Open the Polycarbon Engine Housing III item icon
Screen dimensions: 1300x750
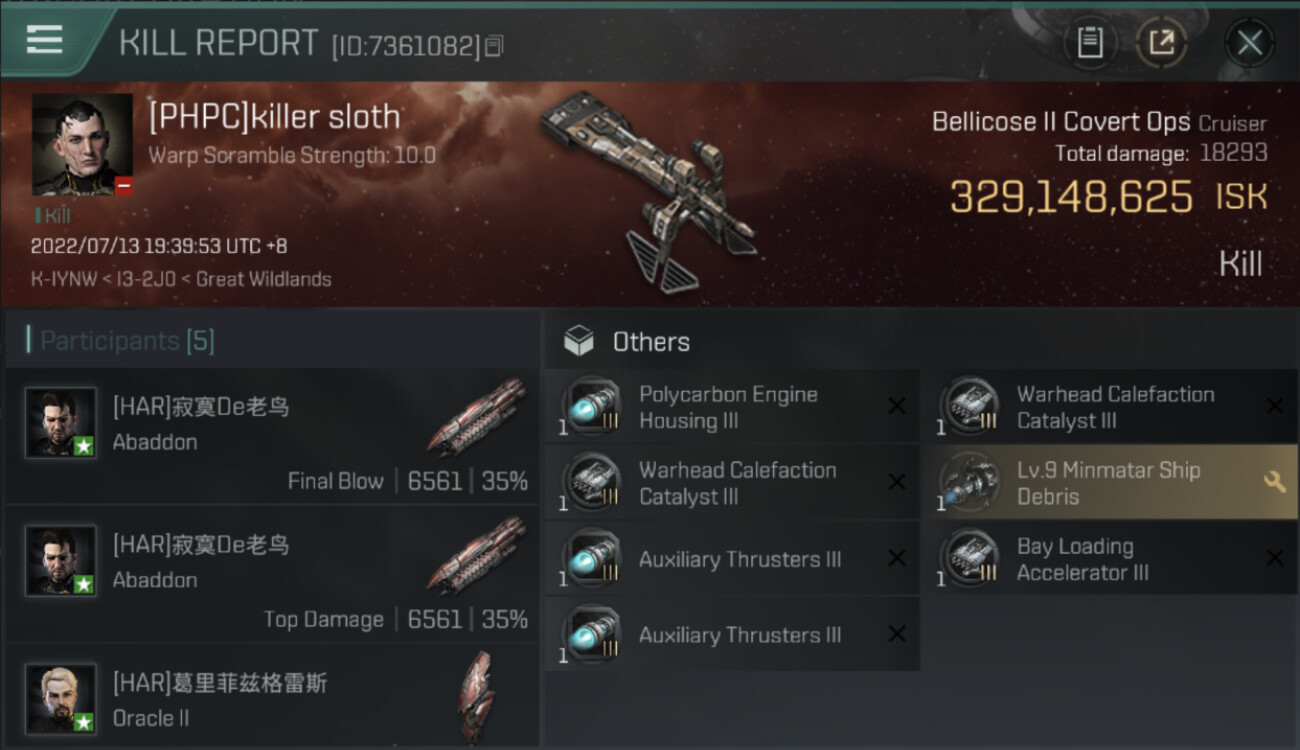coord(593,407)
